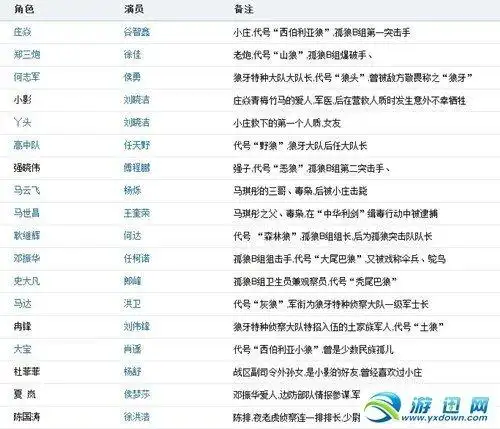
Task: Select role name 夏岚
Action: [x=25, y=394]
